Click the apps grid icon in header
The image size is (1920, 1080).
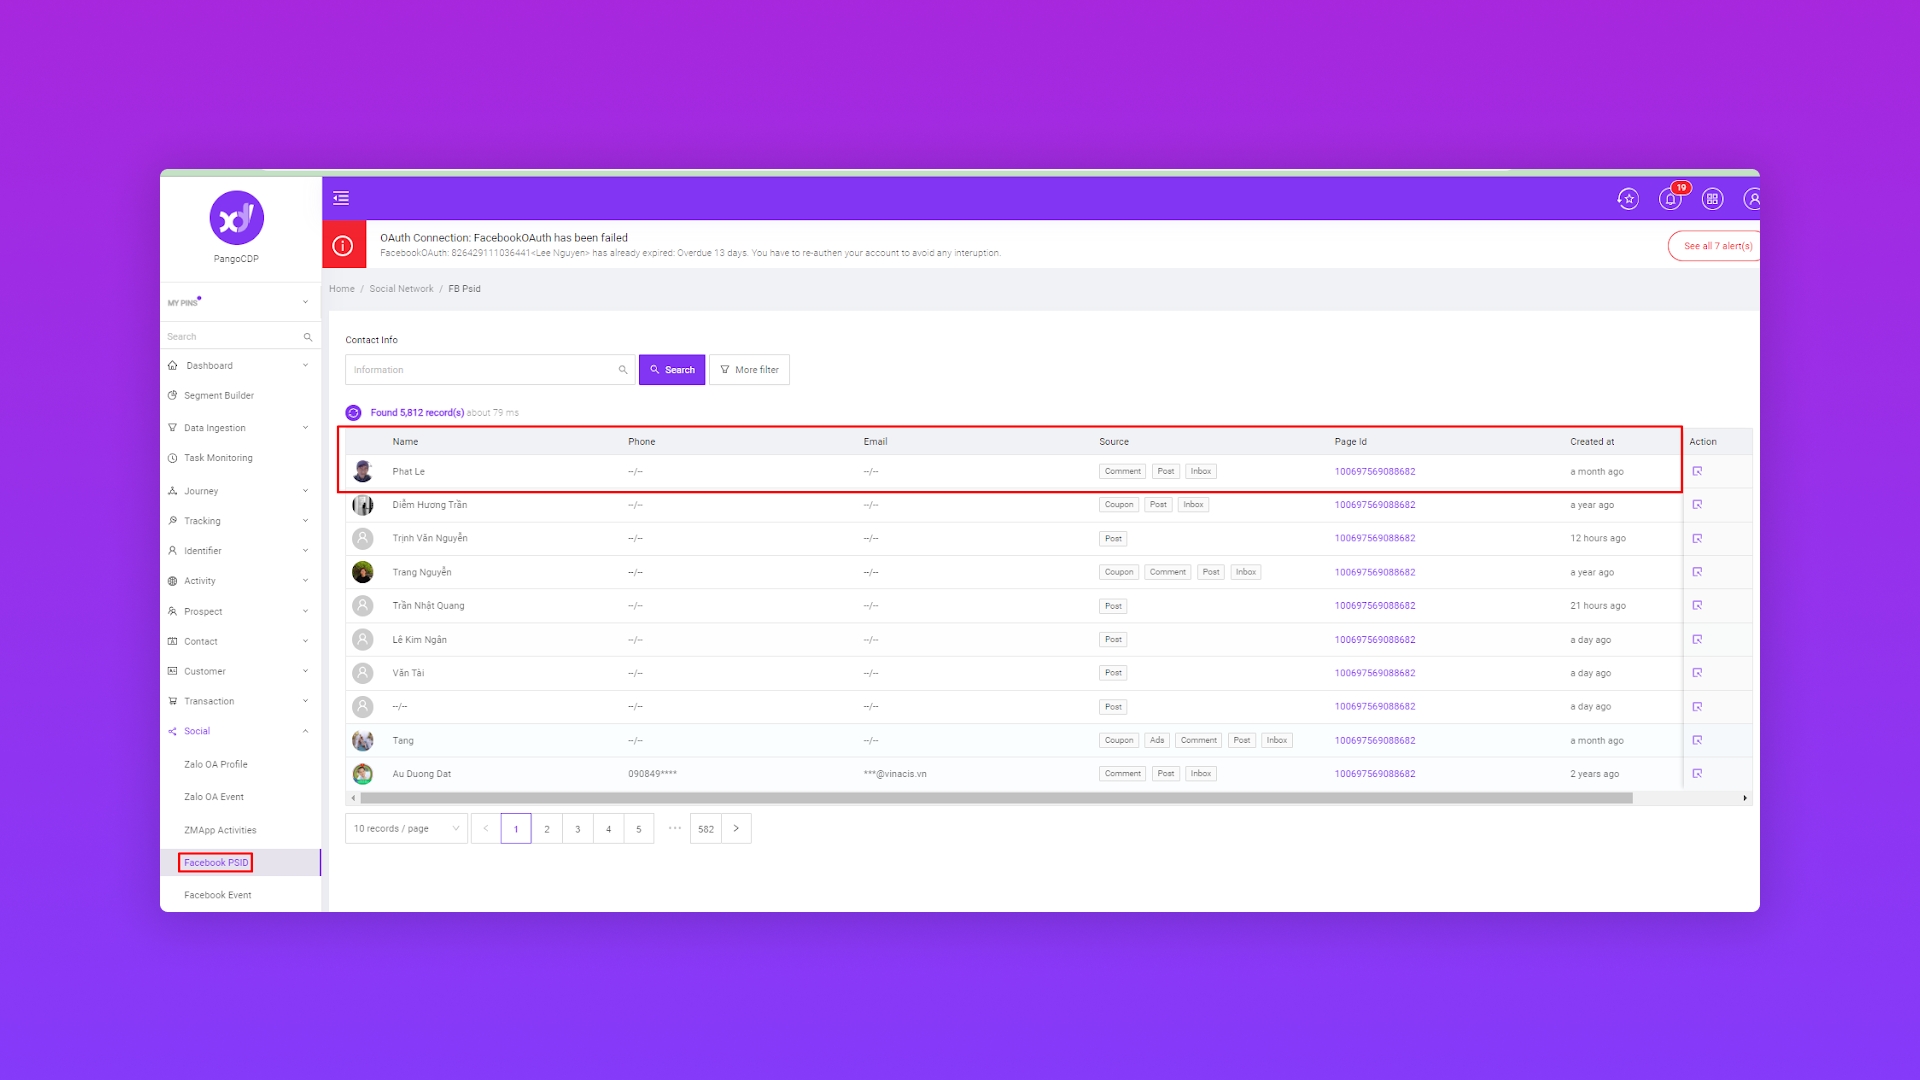coord(1712,199)
